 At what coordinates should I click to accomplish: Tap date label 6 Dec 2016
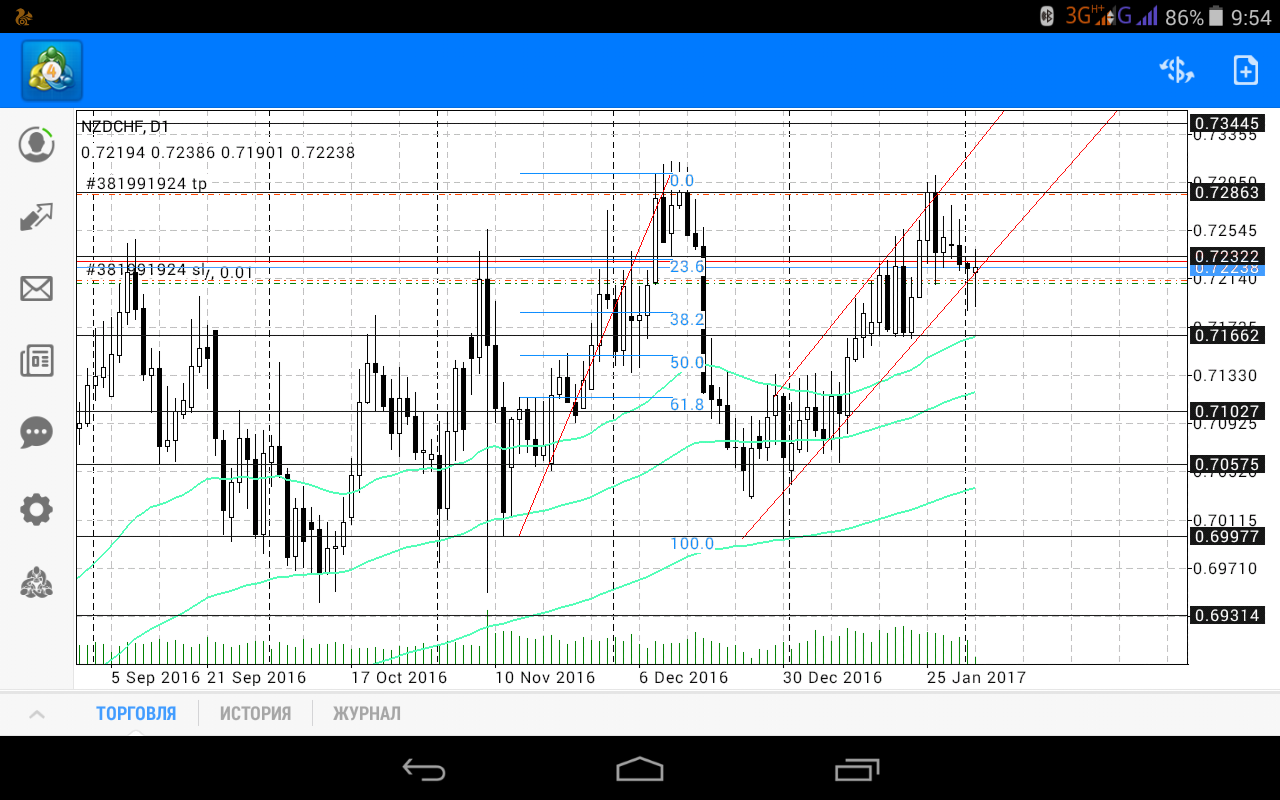pyautogui.click(x=684, y=677)
